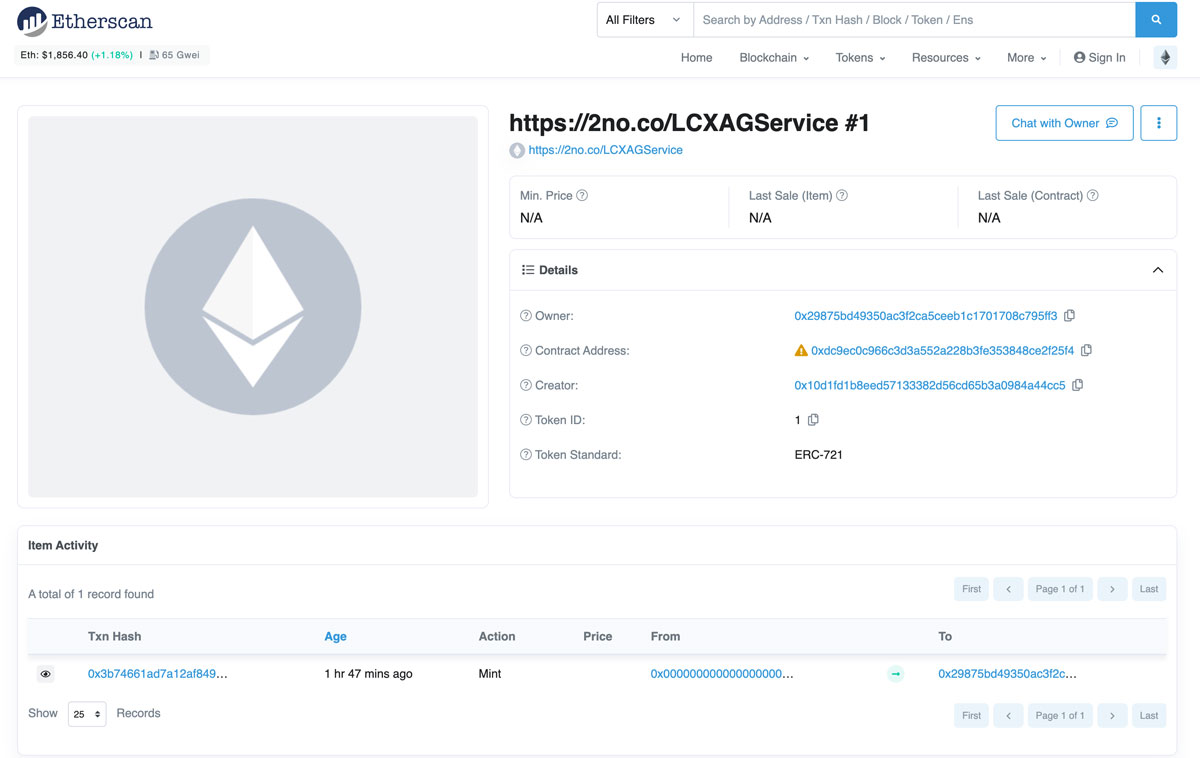The height and width of the screenshot is (758, 1200).
Task: Open the Tokens menu
Action: click(860, 58)
